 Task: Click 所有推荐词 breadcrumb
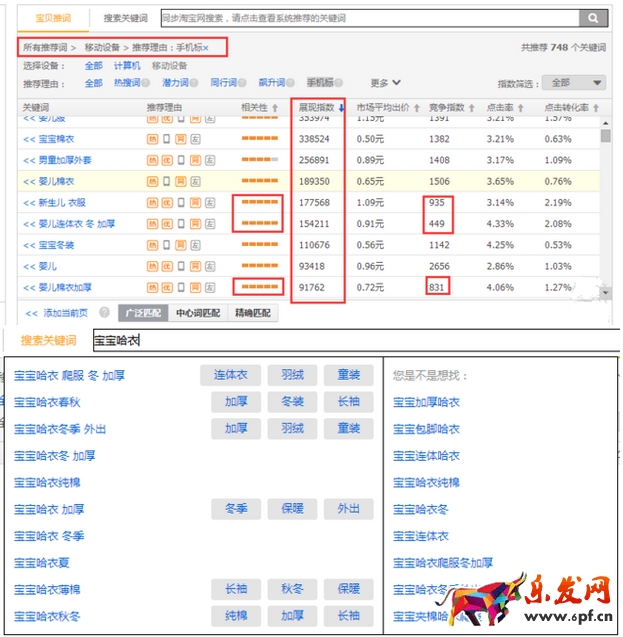[45, 48]
